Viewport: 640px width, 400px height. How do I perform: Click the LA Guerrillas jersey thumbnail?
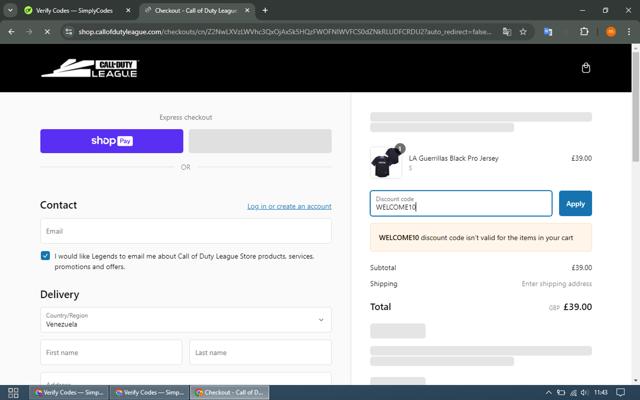[x=386, y=162]
